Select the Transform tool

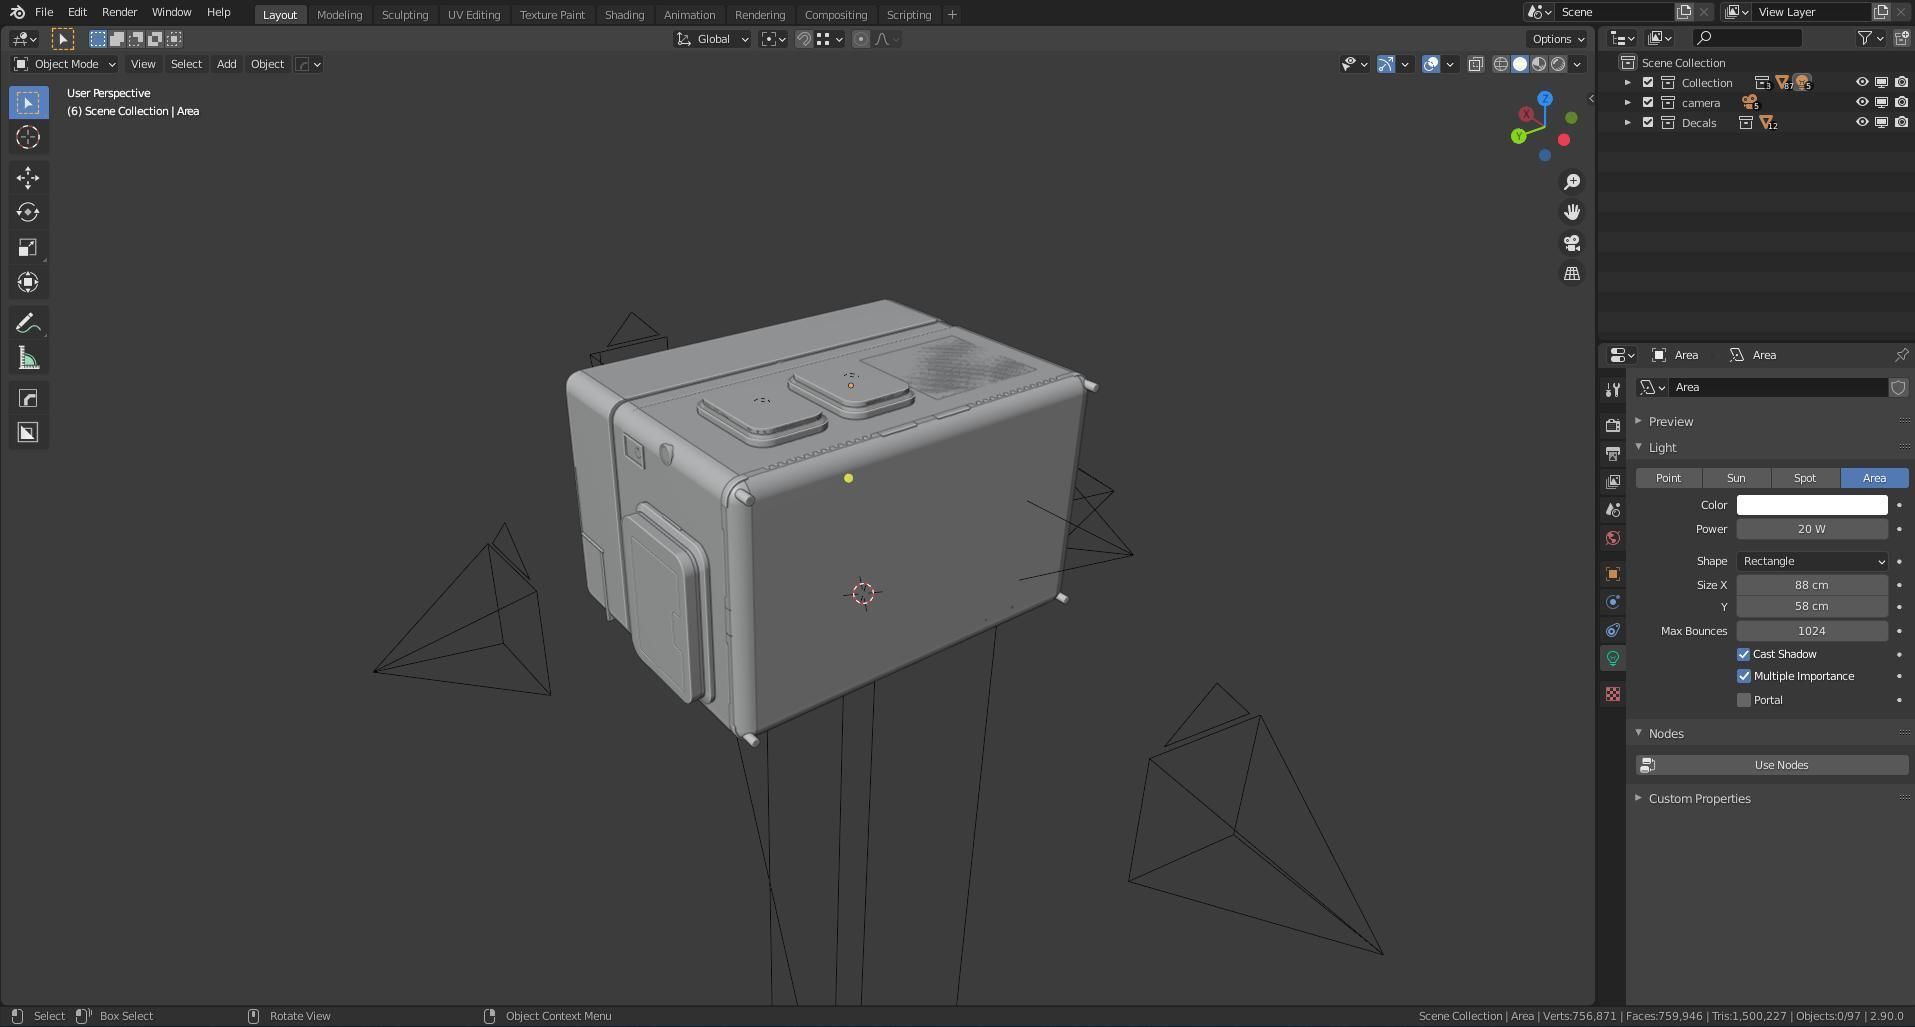28,282
